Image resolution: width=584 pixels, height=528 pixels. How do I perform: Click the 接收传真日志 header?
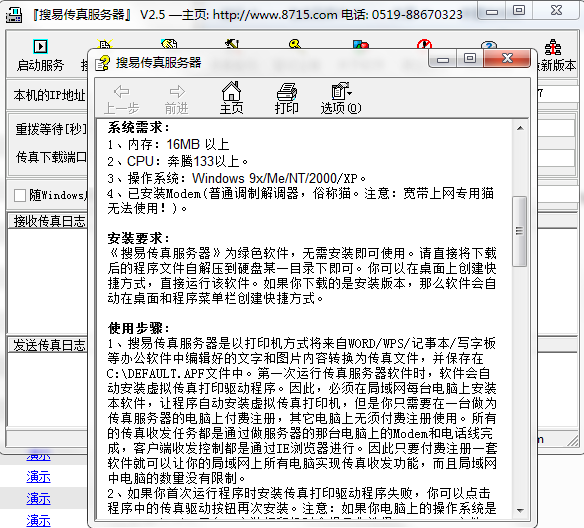click(x=49, y=221)
